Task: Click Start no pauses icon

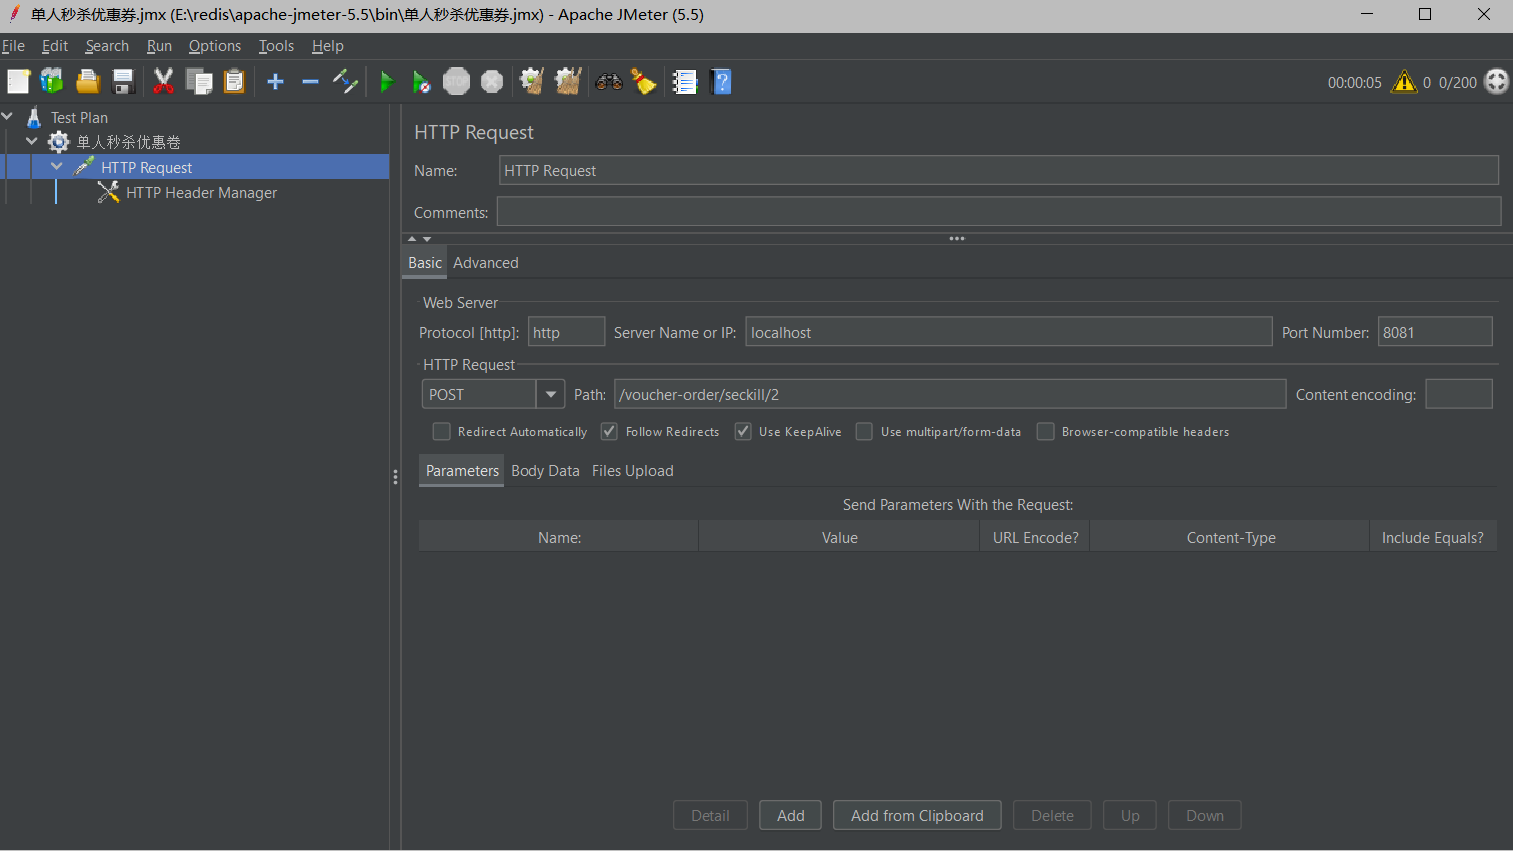Action: coord(422,82)
